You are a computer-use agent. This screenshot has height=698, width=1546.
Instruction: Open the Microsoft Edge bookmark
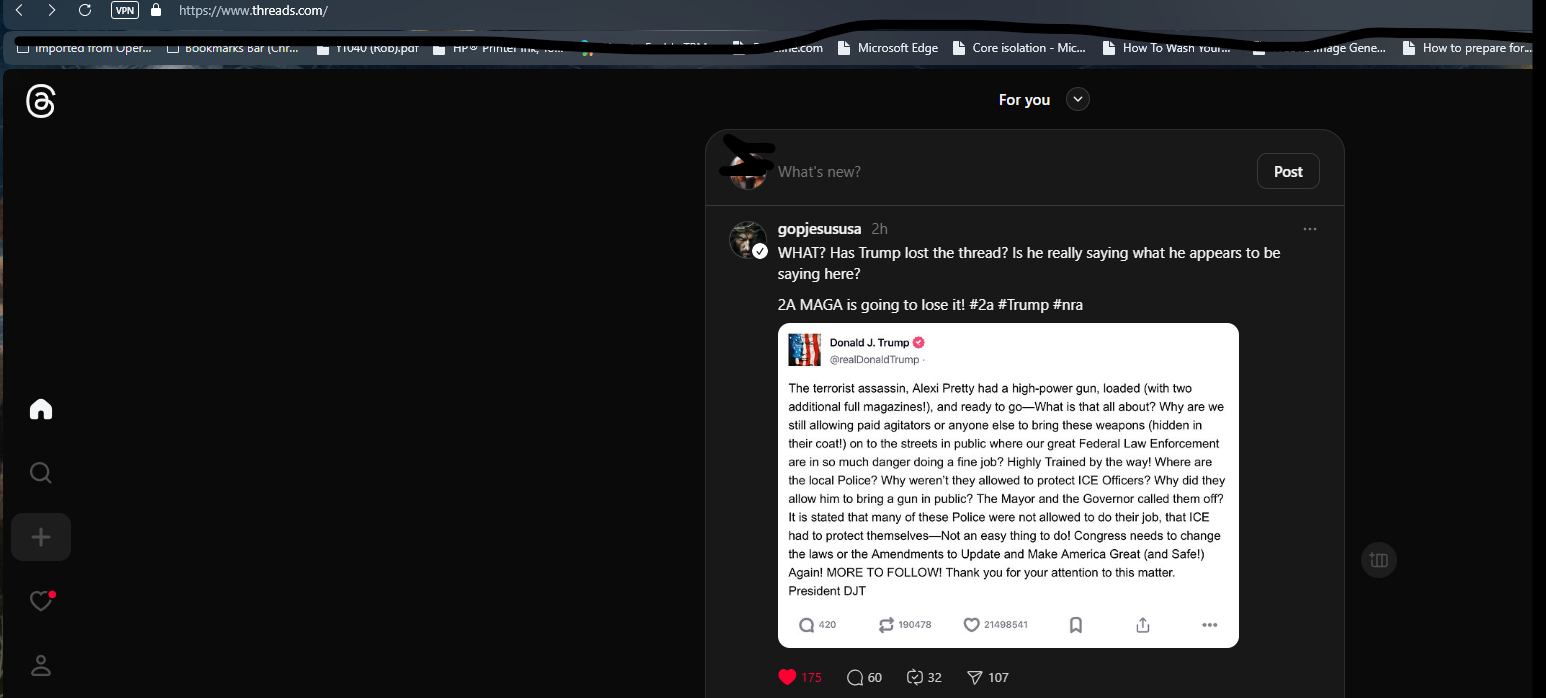point(888,47)
